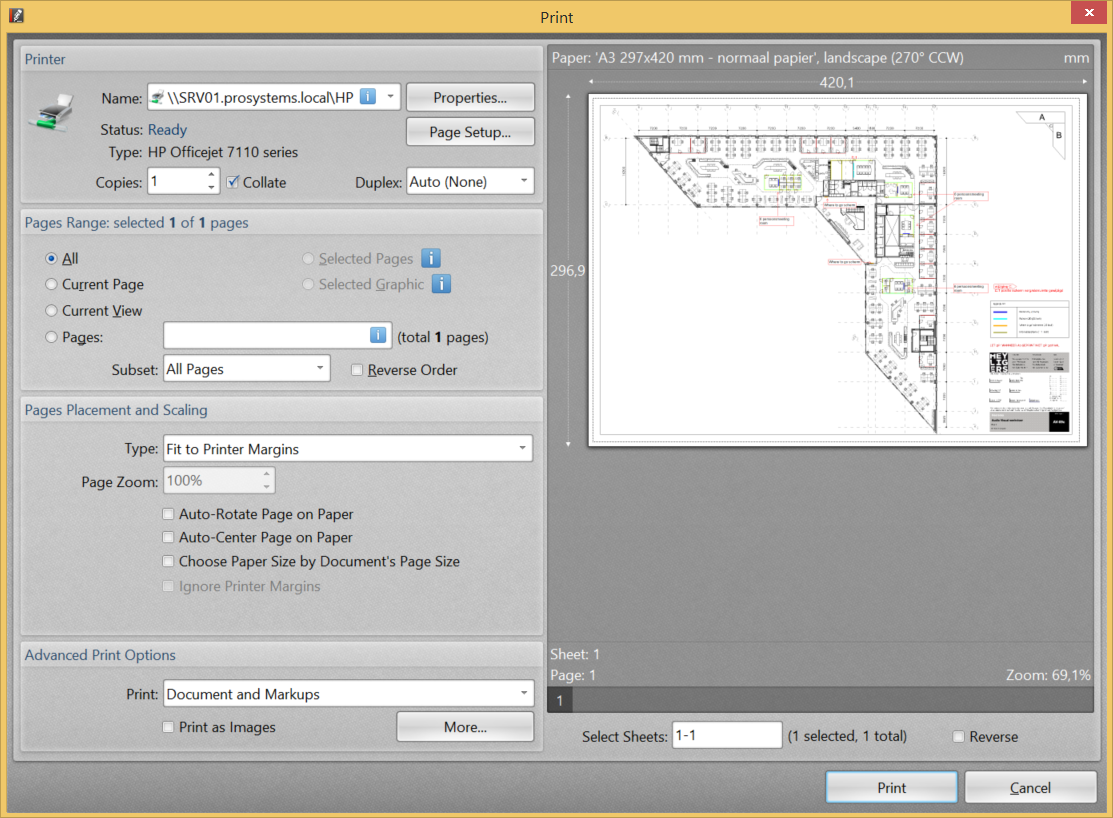
Task: Open printer Properties dialog
Action: pyautogui.click(x=470, y=97)
